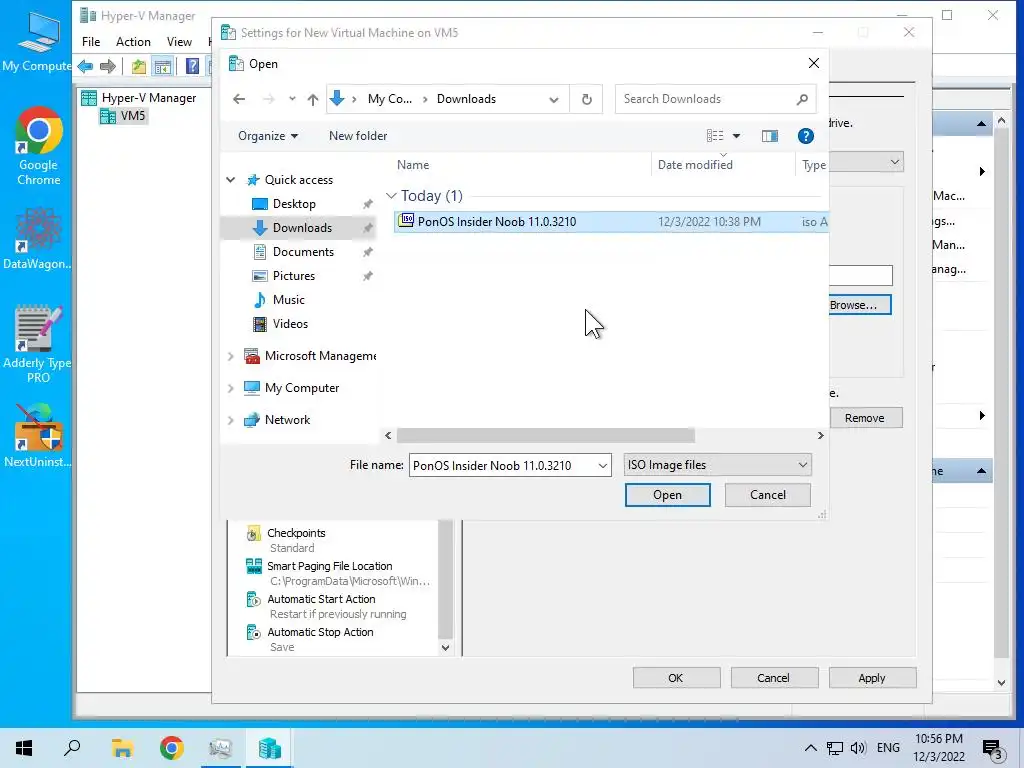Click OK in VM settings window
Image resolution: width=1024 pixels, height=768 pixels.
(676, 678)
